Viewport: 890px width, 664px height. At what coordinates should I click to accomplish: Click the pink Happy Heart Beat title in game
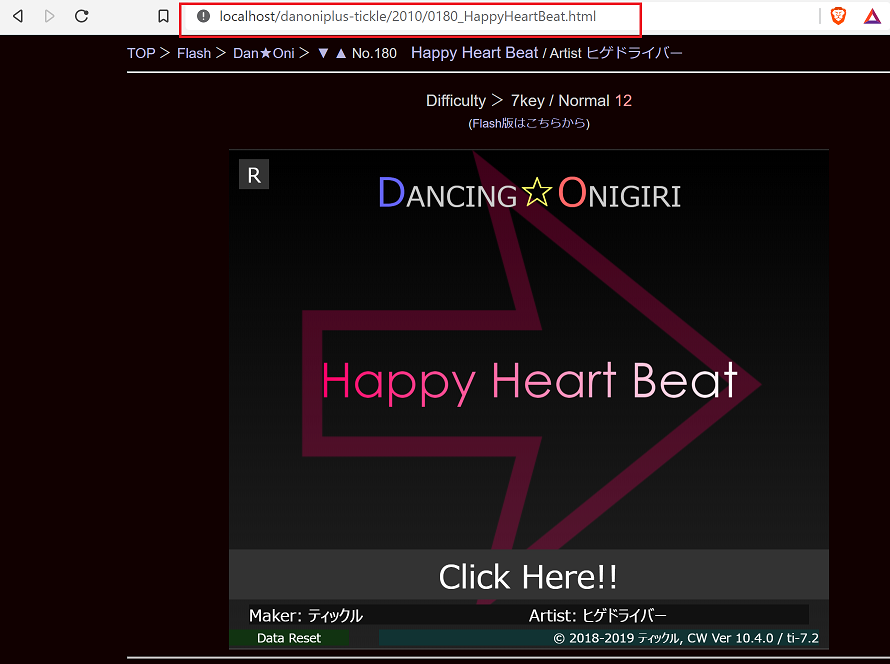[x=530, y=382]
